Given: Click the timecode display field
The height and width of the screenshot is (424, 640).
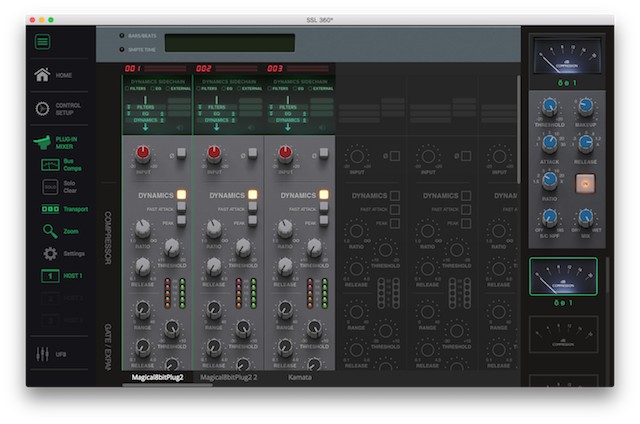Looking at the screenshot, I should click(229, 43).
